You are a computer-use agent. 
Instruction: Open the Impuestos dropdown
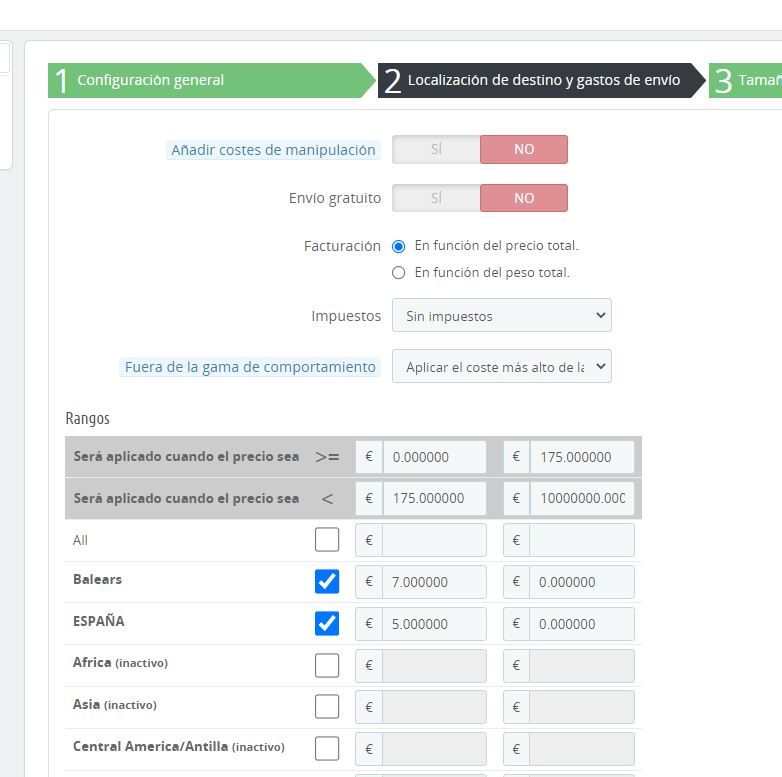click(x=502, y=316)
